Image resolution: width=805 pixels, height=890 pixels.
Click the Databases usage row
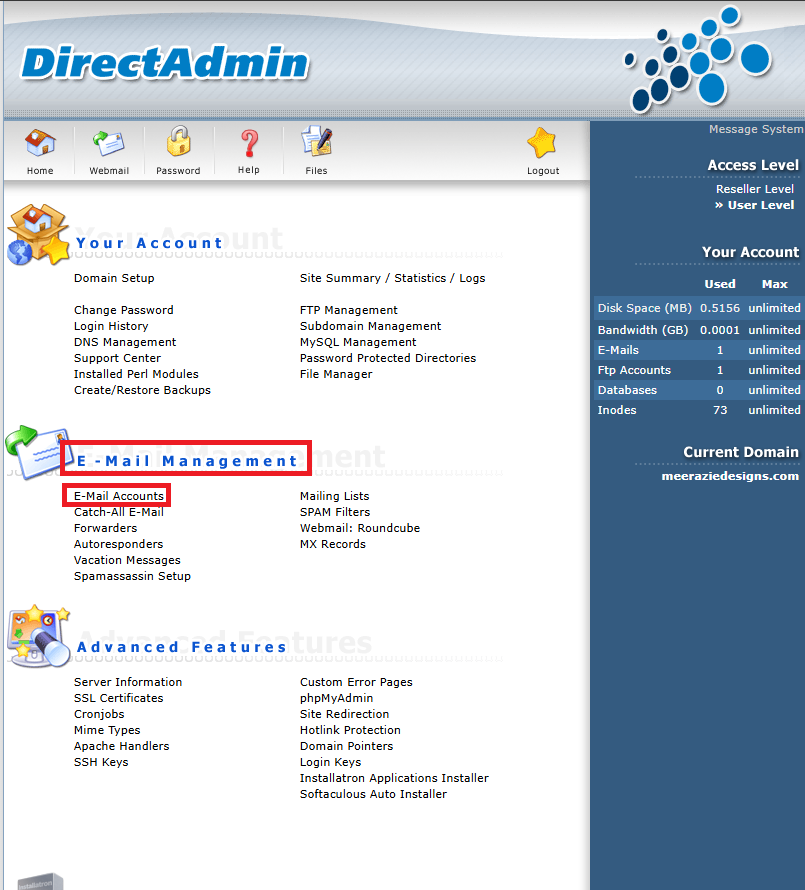tap(699, 390)
